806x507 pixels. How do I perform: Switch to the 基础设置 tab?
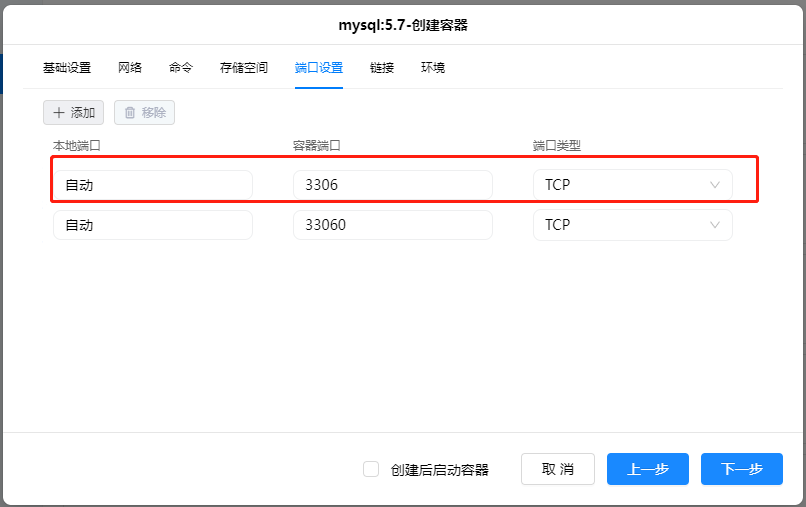click(x=67, y=68)
